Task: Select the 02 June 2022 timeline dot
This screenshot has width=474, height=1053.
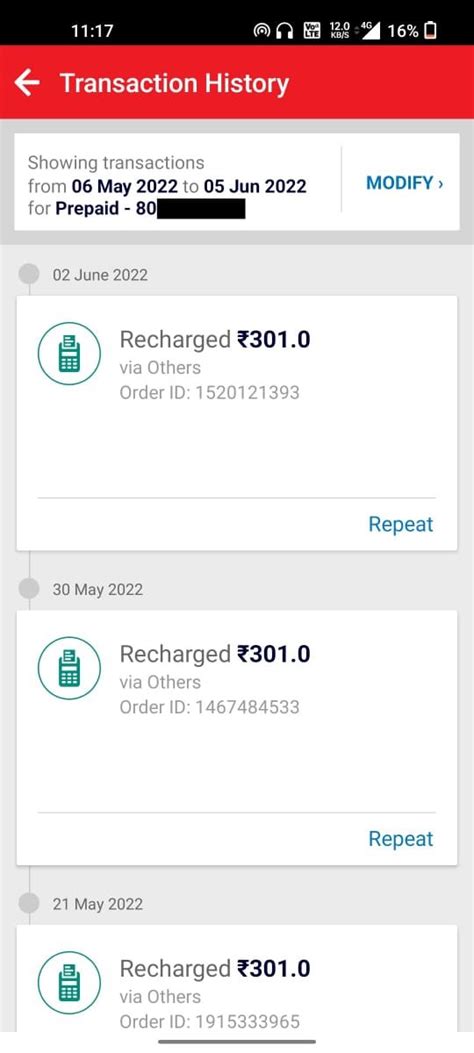Action: 29,275
